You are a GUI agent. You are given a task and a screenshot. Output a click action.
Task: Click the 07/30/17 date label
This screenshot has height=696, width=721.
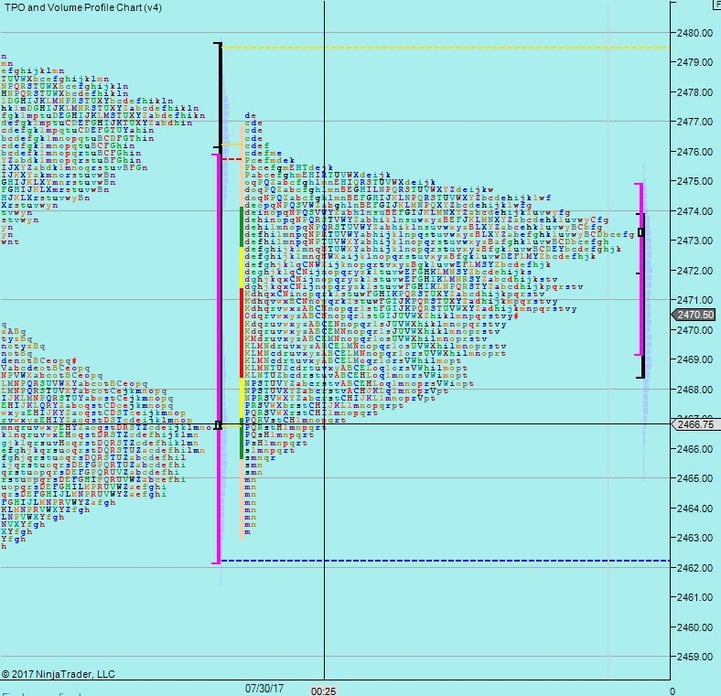point(266,688)
